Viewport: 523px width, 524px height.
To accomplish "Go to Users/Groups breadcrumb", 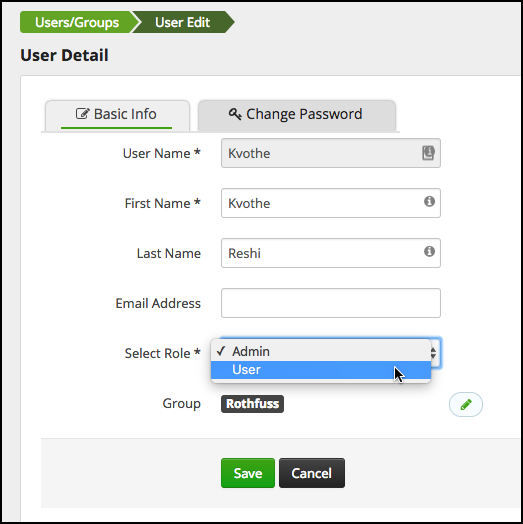I will tap(77, 22).
